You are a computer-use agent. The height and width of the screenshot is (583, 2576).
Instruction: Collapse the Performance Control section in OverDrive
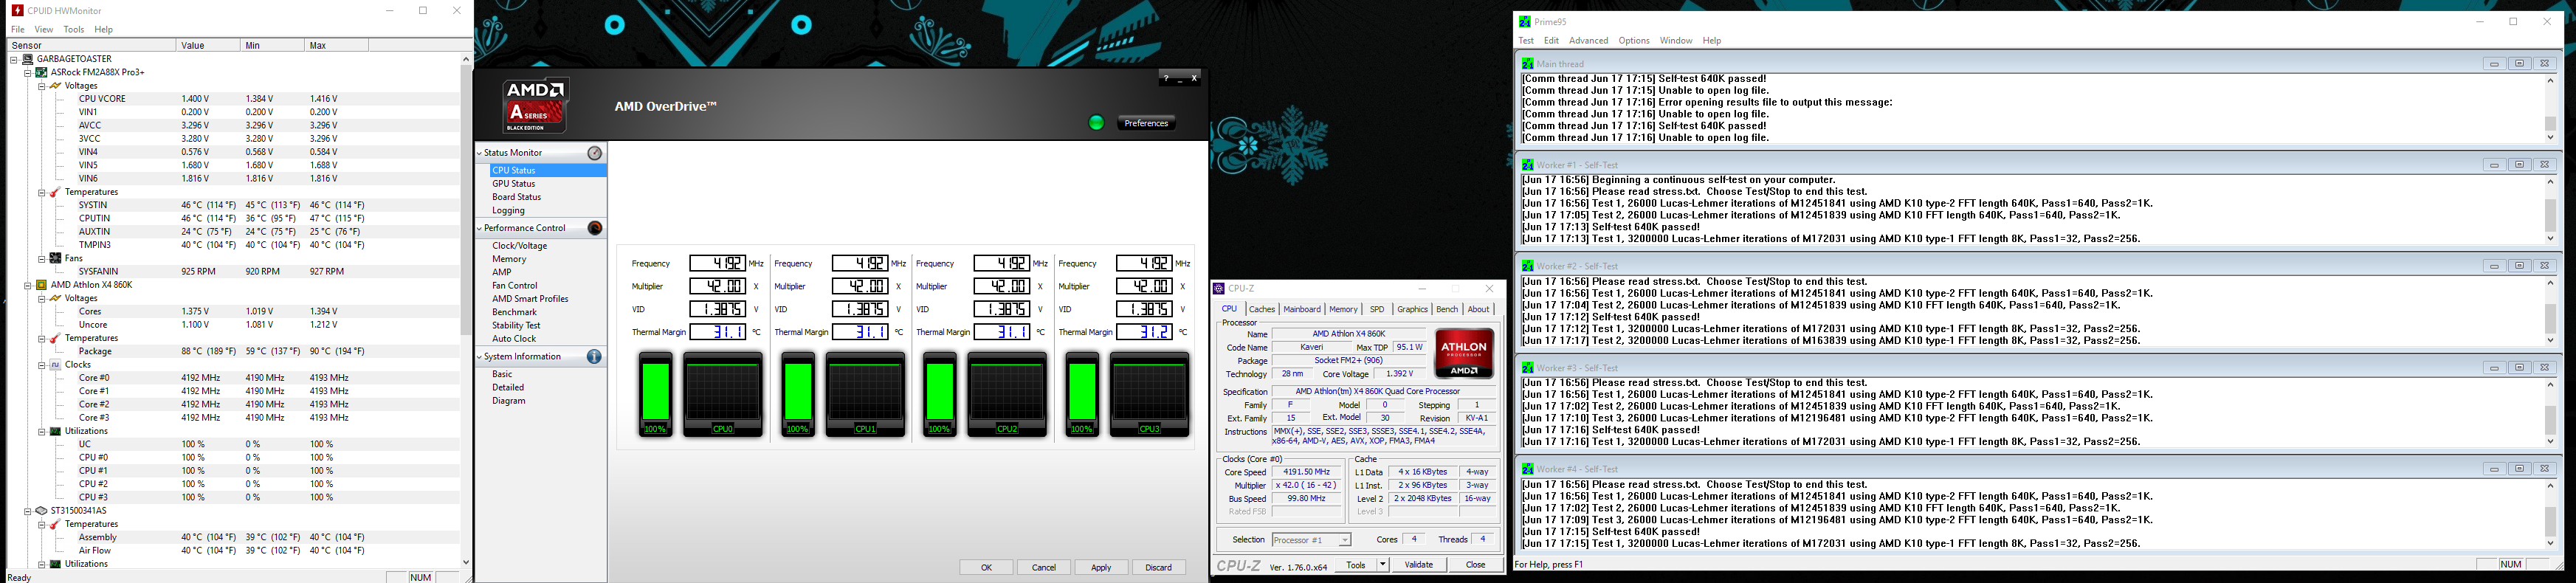point(480,228)
